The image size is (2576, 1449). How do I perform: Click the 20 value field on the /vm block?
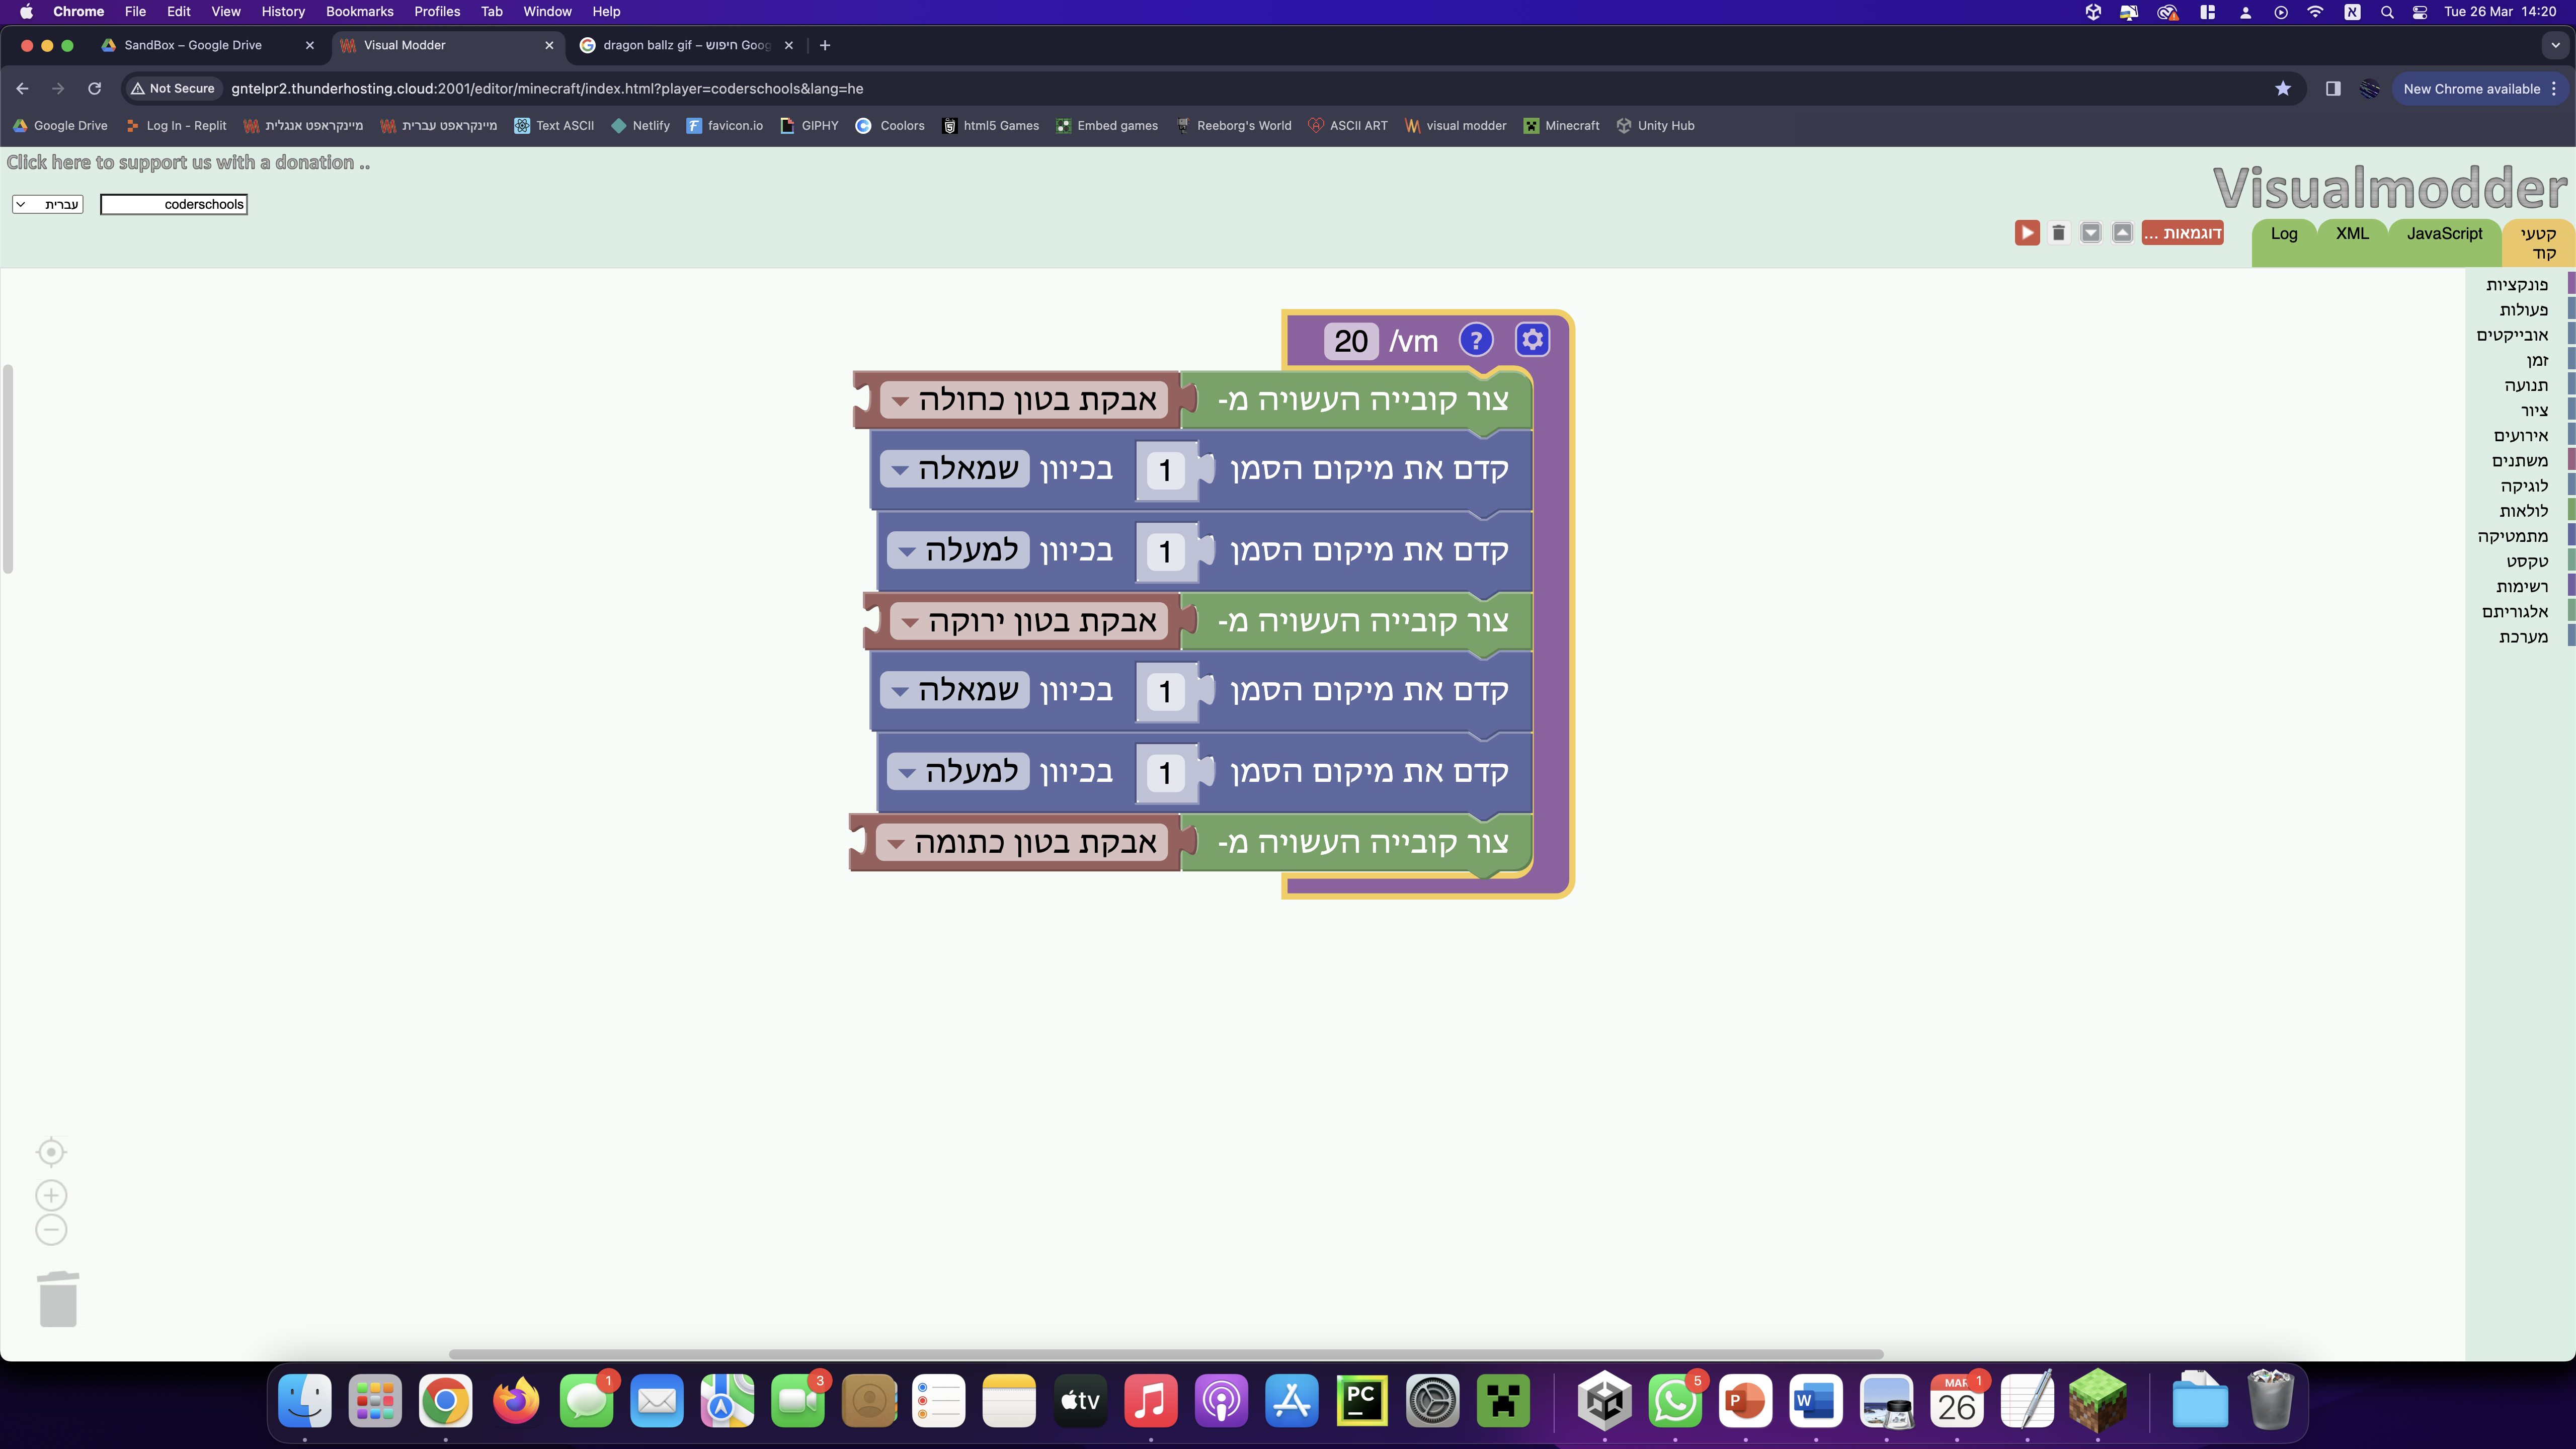click(x=1351, y=341)
